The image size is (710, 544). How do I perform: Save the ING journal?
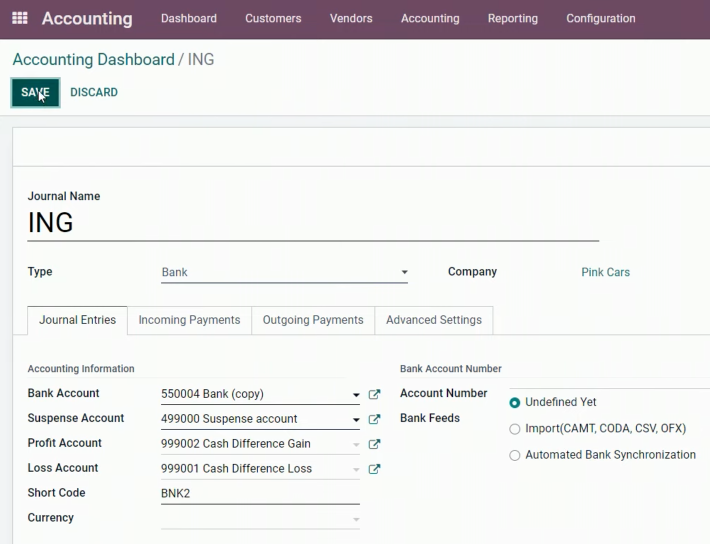(x=35, y=92)
